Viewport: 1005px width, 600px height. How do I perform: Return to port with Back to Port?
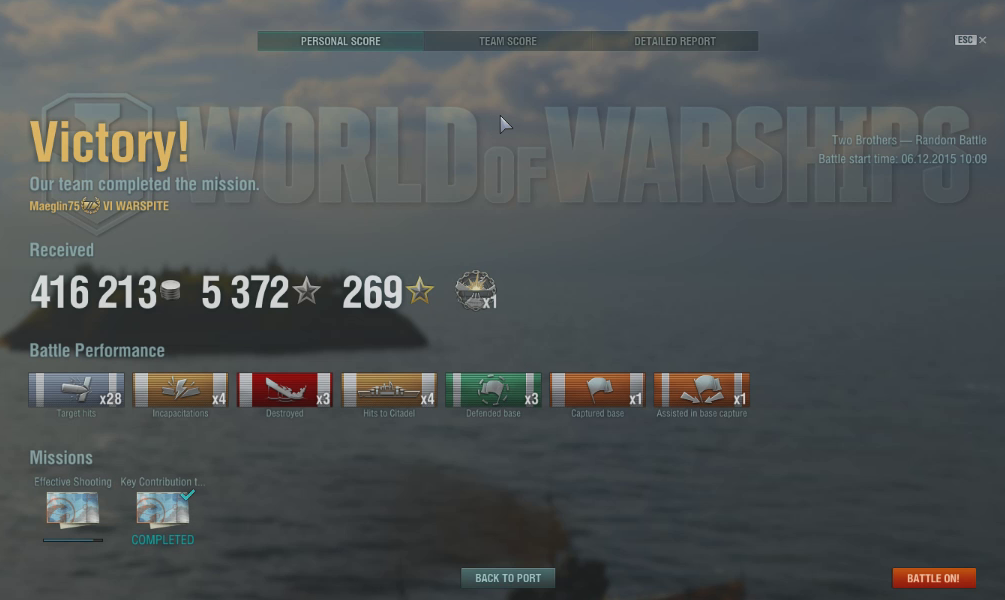pyautogui.click(x=508, y=578)
